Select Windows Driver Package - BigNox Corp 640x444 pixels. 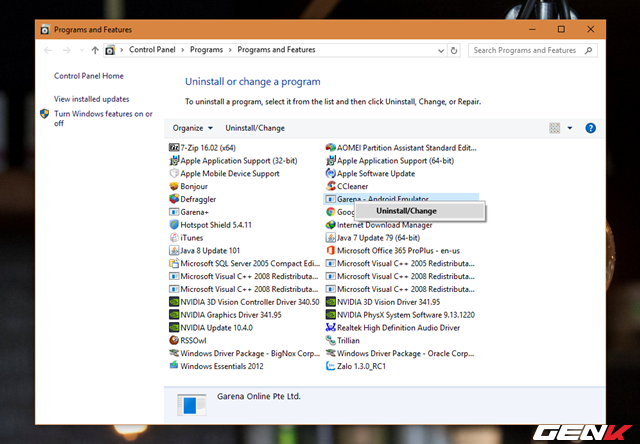pos(244,353)
